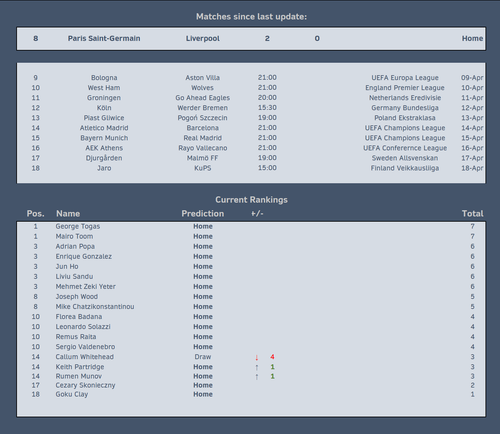
Task: Click UEFA Conferernce League label
Action: coord(405,148)
